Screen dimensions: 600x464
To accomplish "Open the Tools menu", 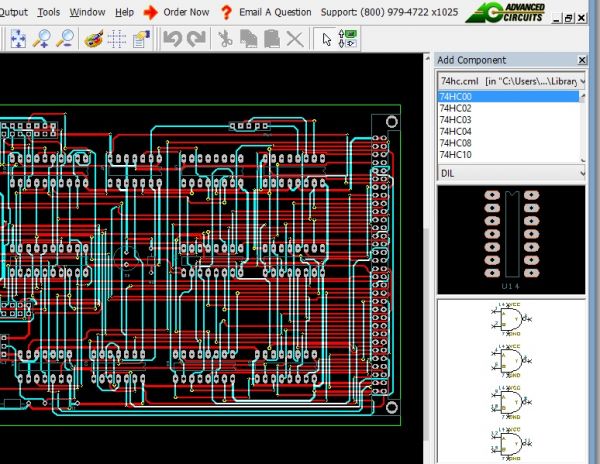I will [48, 12].
